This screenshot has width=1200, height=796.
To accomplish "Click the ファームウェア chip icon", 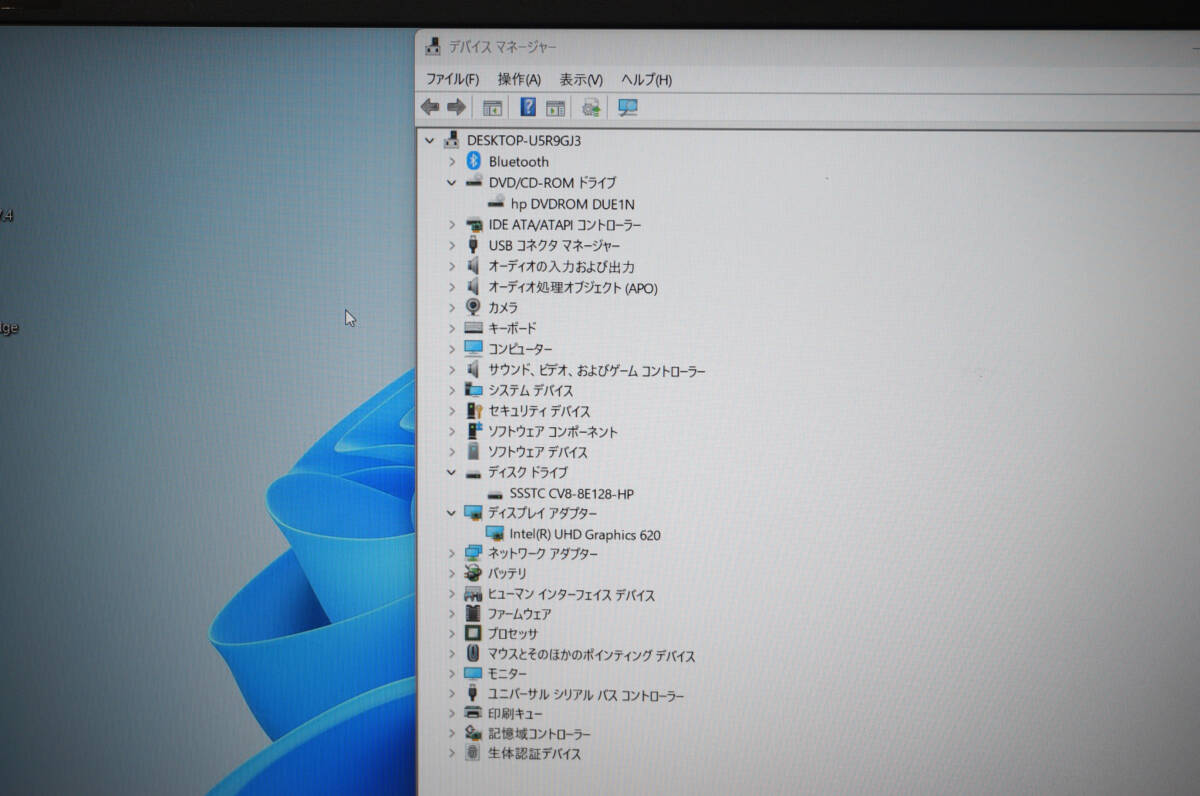I will [474, 614].
